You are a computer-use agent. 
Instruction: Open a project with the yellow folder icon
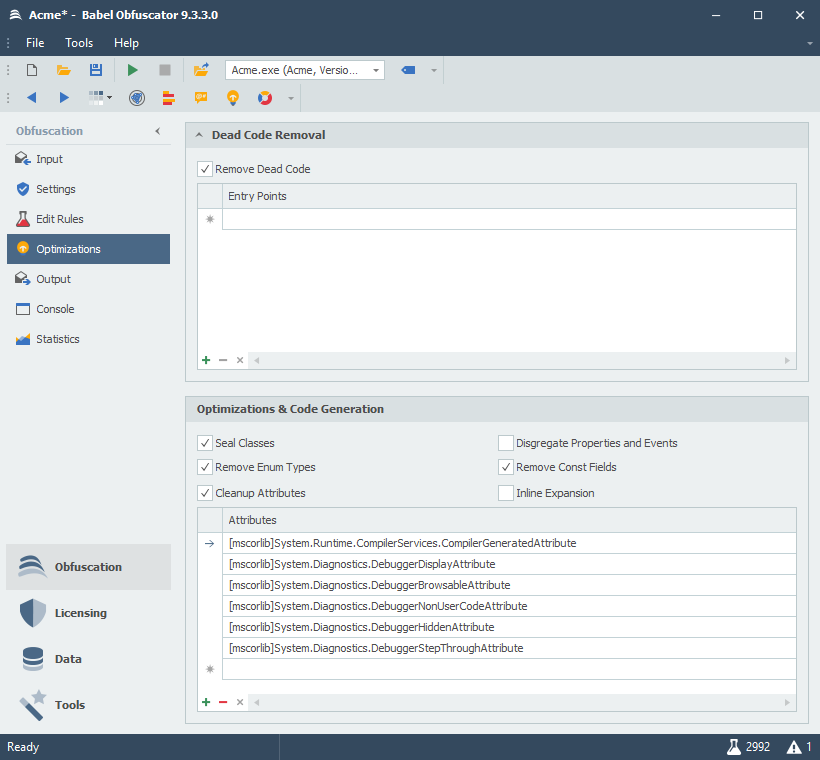[x=64, y=70]
